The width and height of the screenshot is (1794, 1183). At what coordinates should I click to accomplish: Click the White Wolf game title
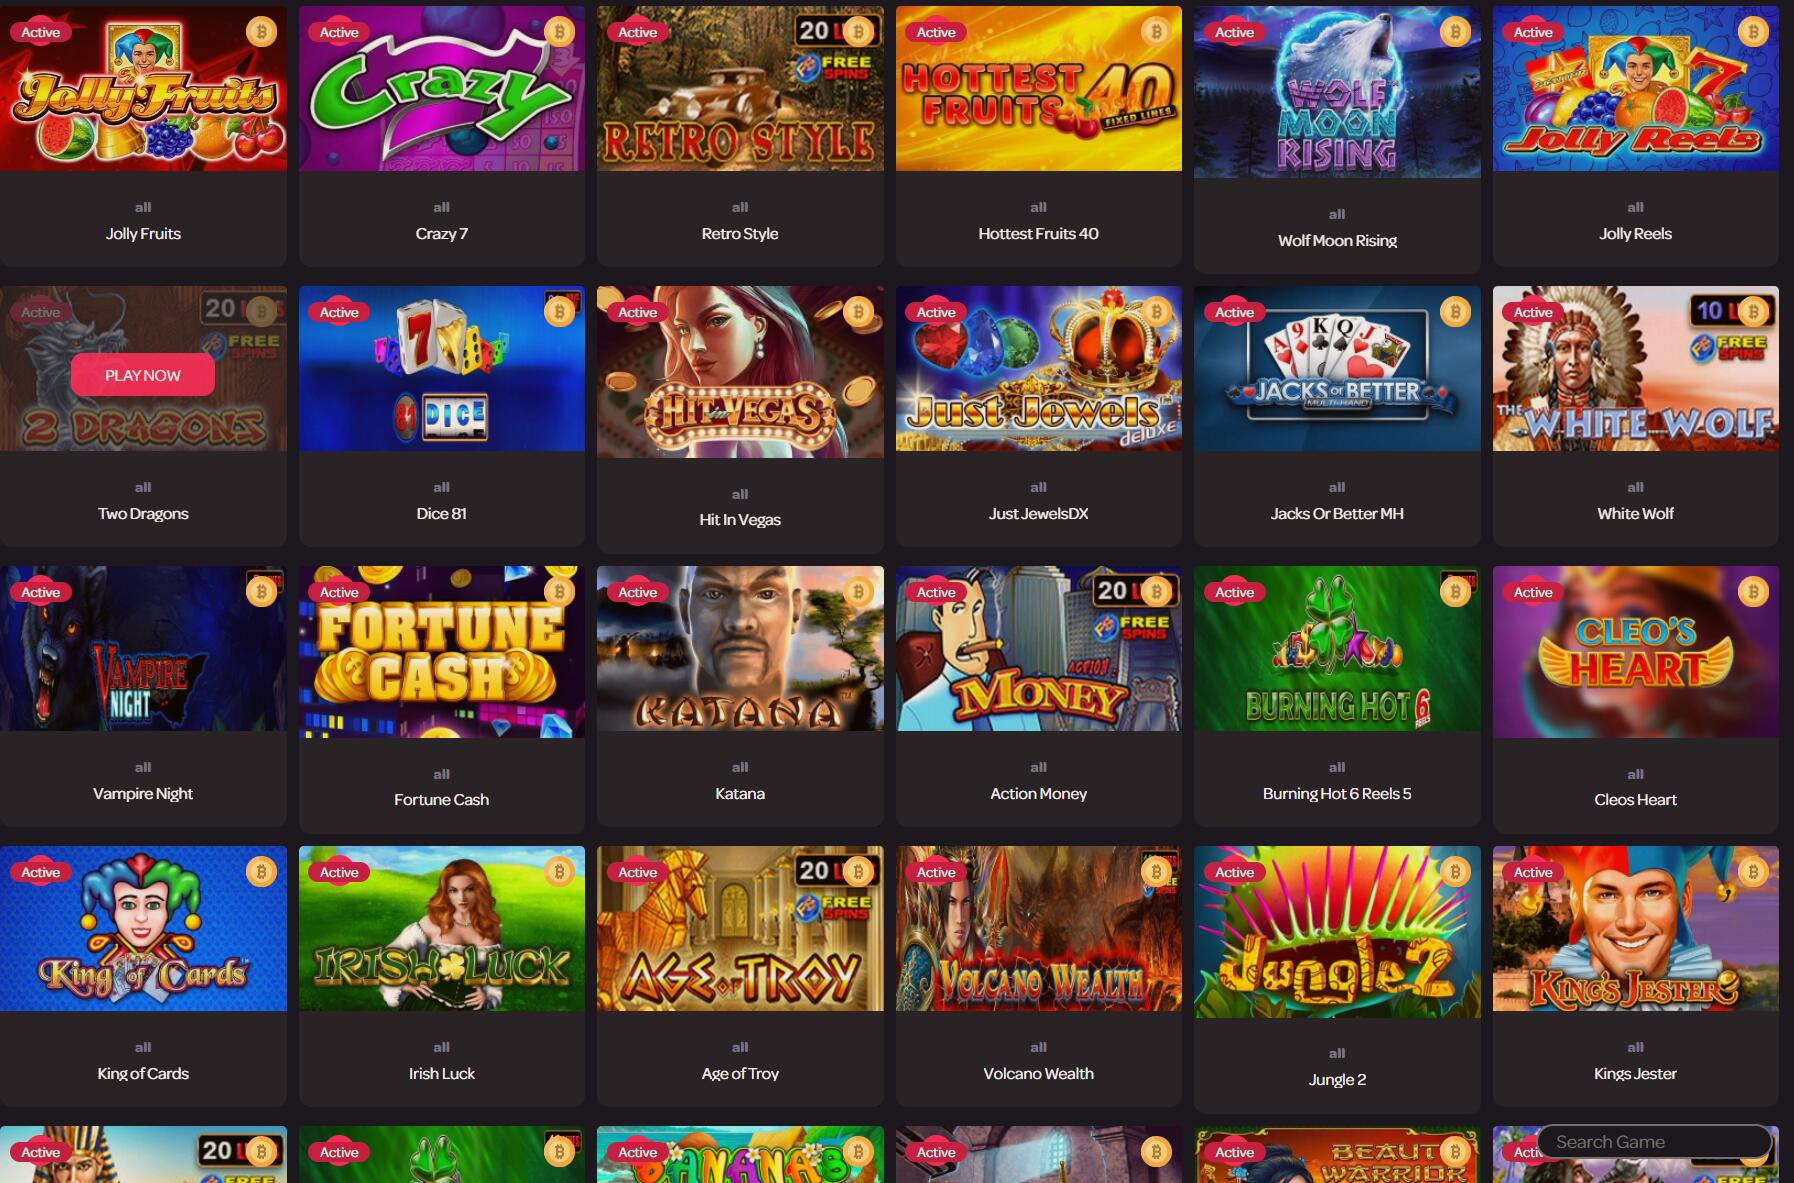point(1635,513)
